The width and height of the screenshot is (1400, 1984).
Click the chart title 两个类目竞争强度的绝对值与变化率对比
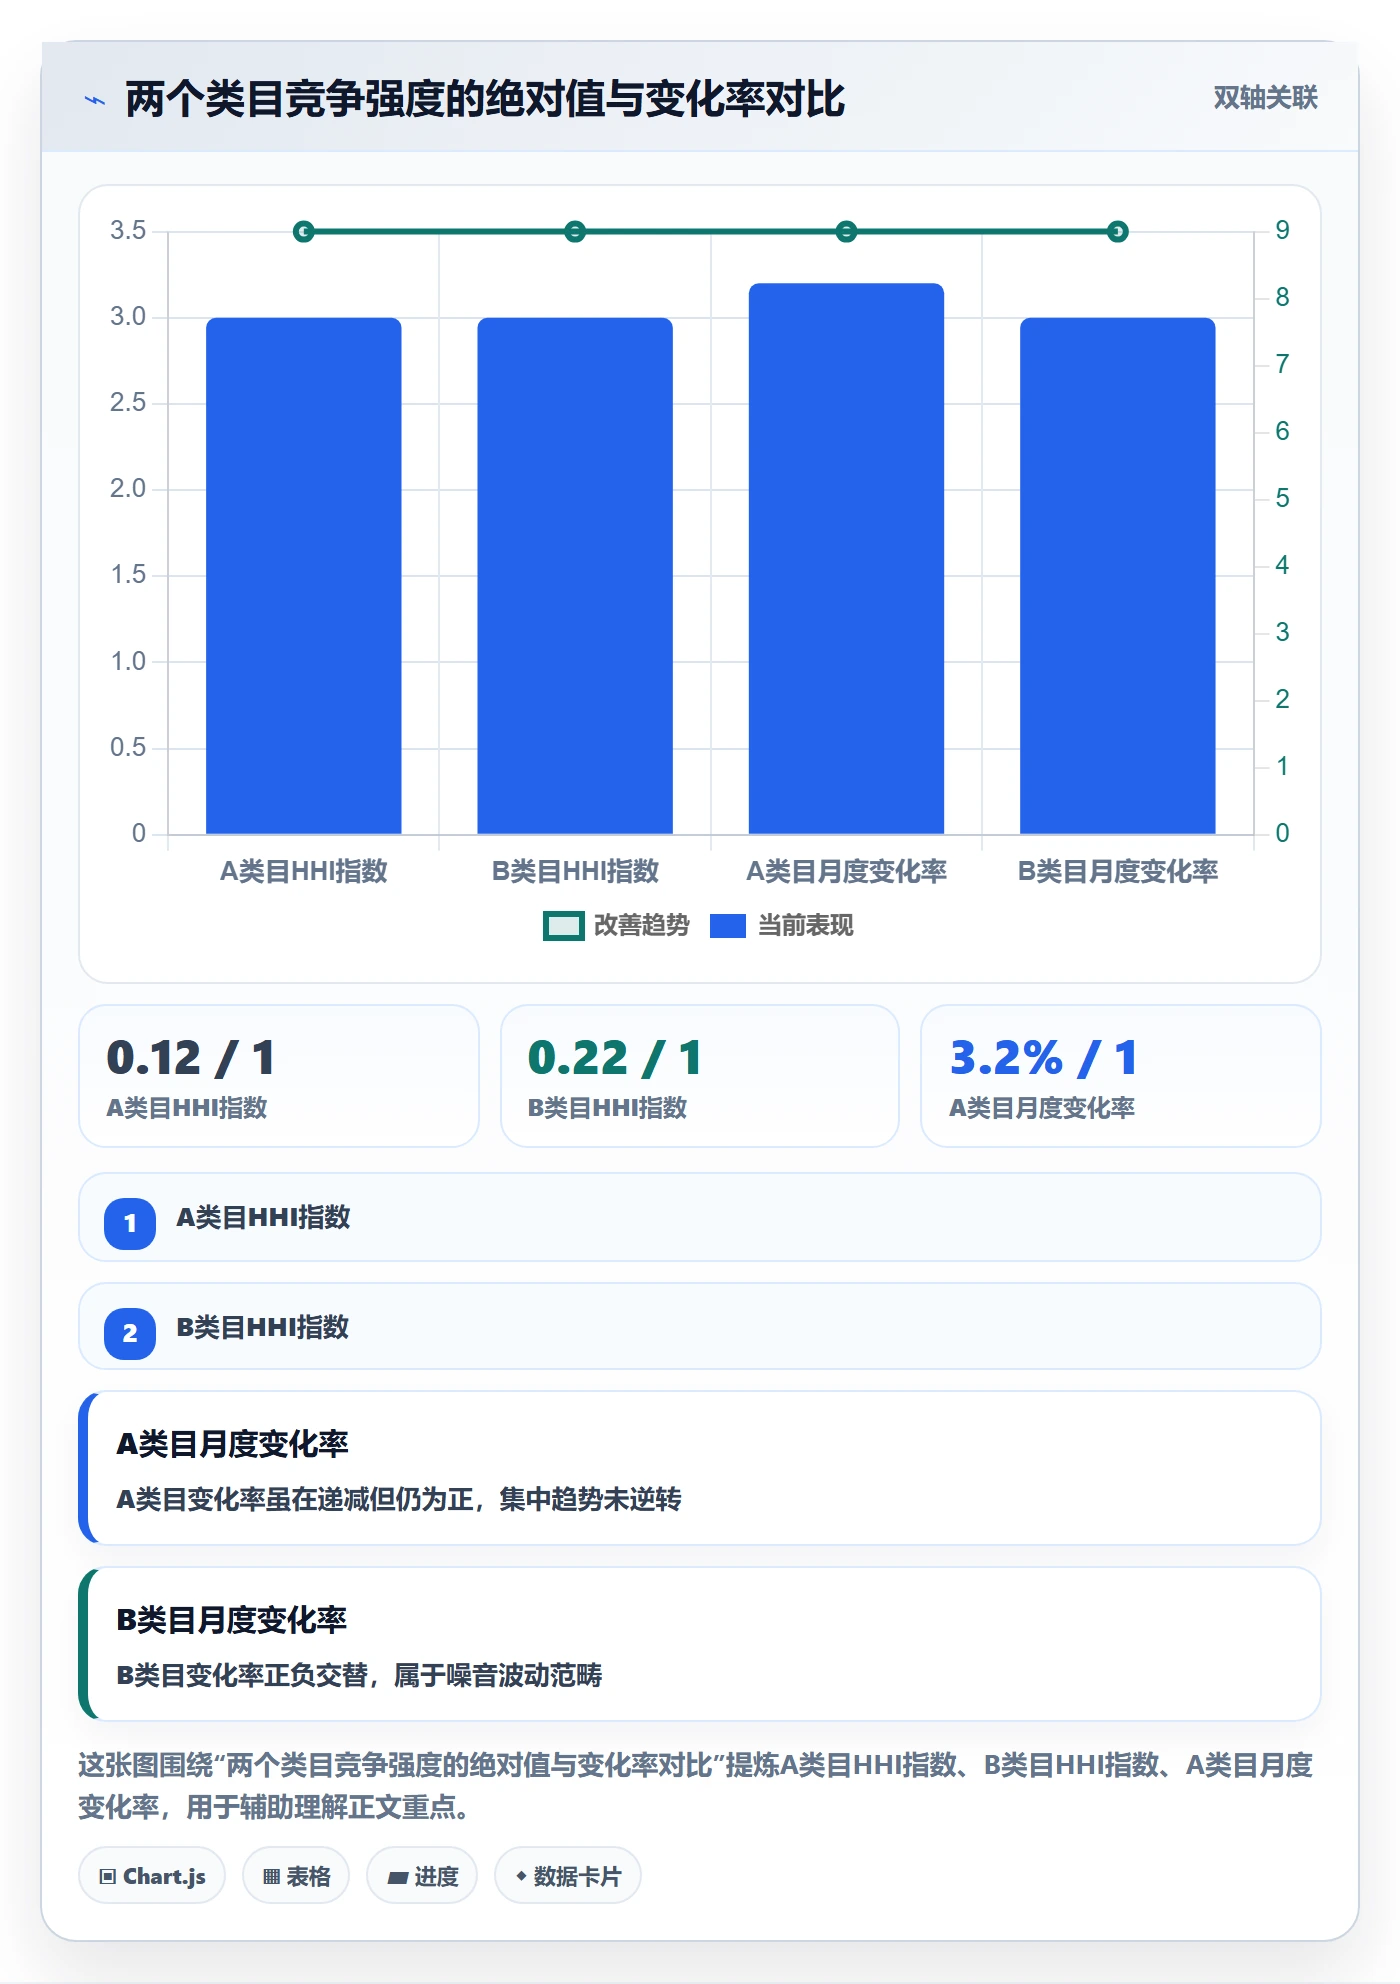[485, 99]
